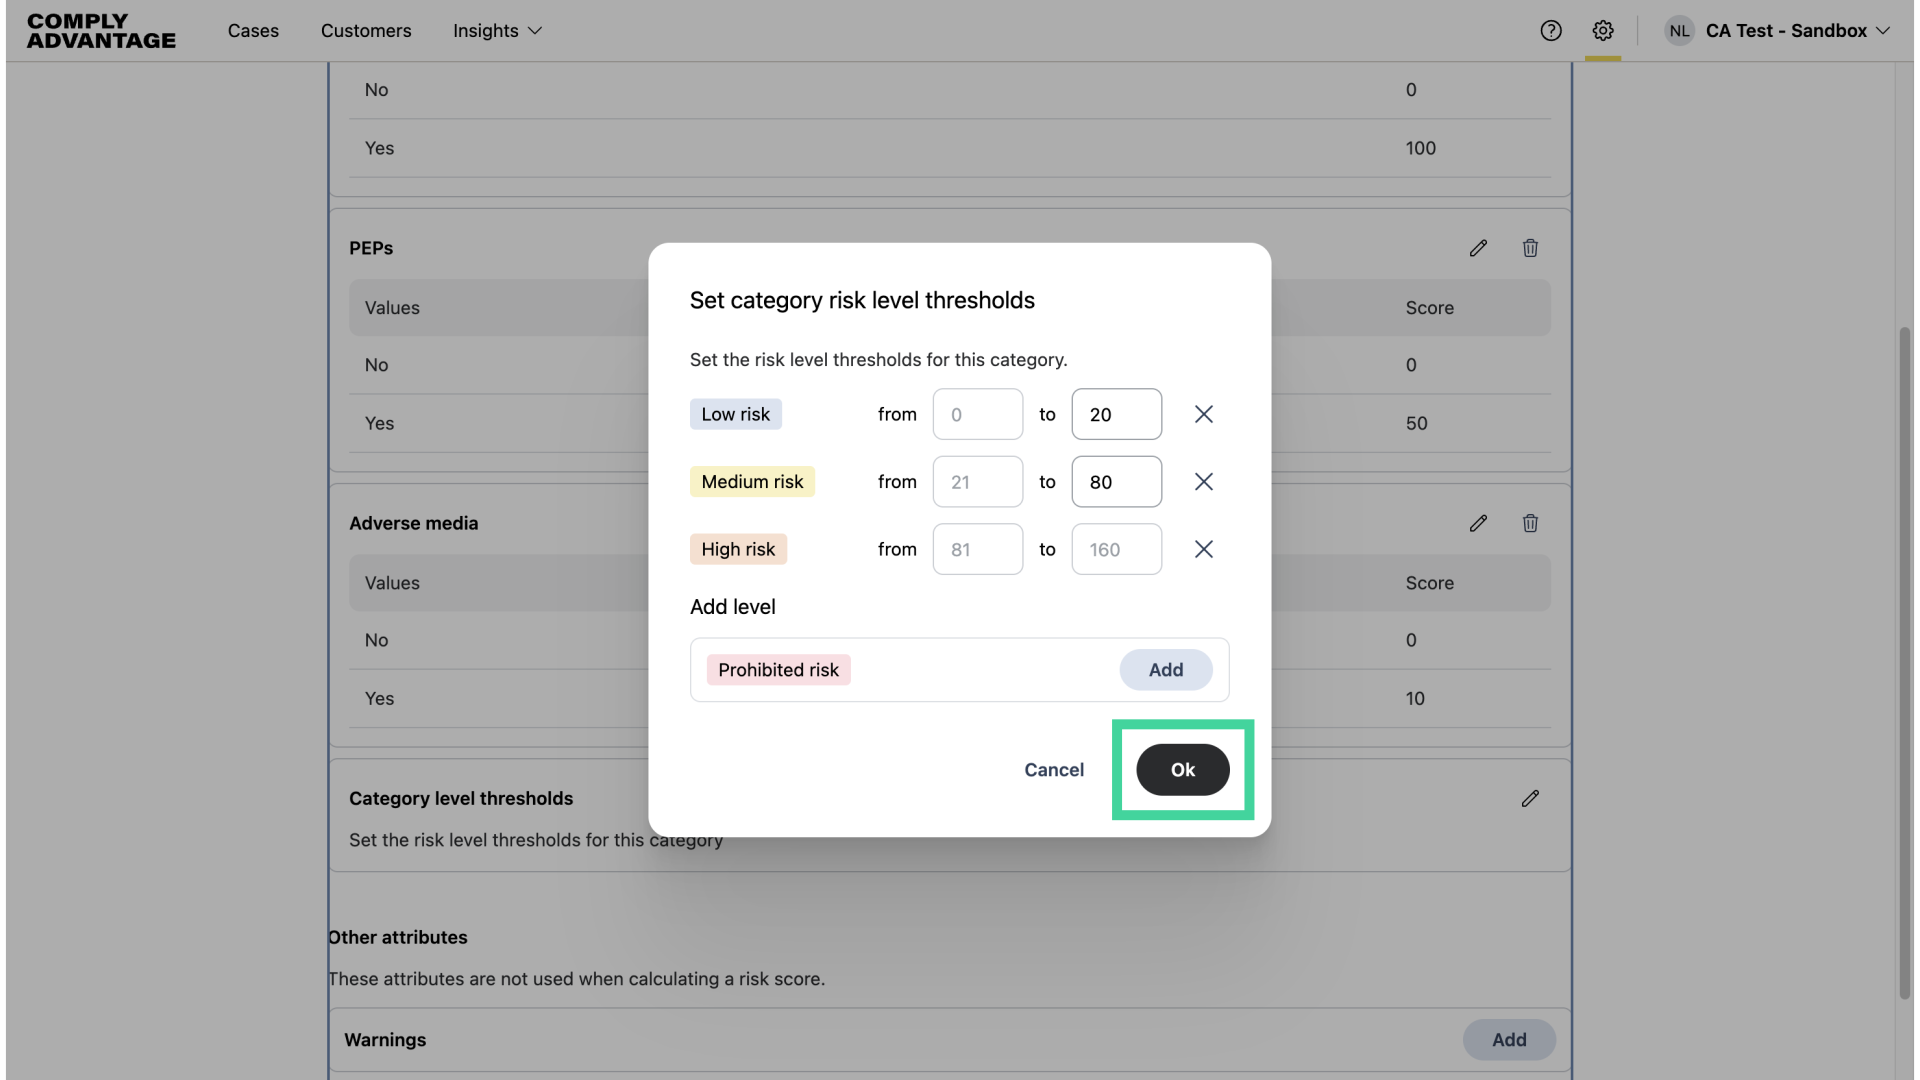This screenshot has width=1920, height=1080.
Task: Remove the Medium risk row using X icon
Action: click(1203, 481)
